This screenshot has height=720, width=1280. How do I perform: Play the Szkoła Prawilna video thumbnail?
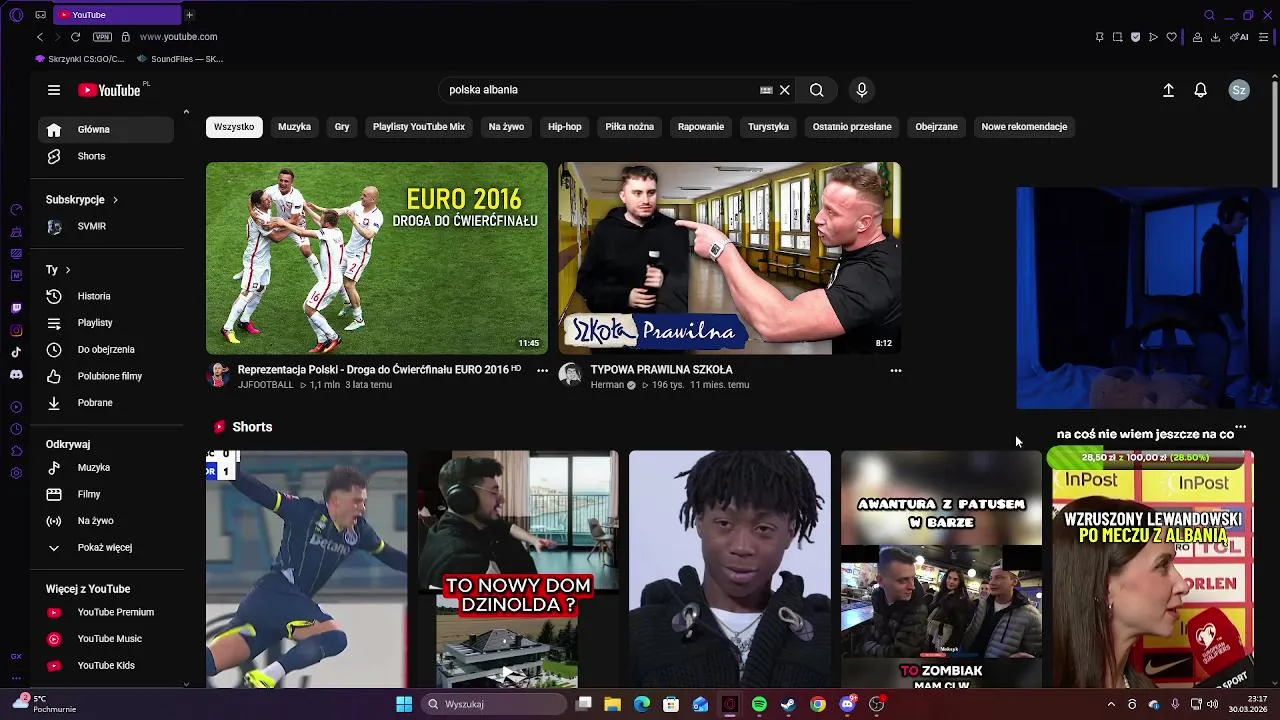730,258
